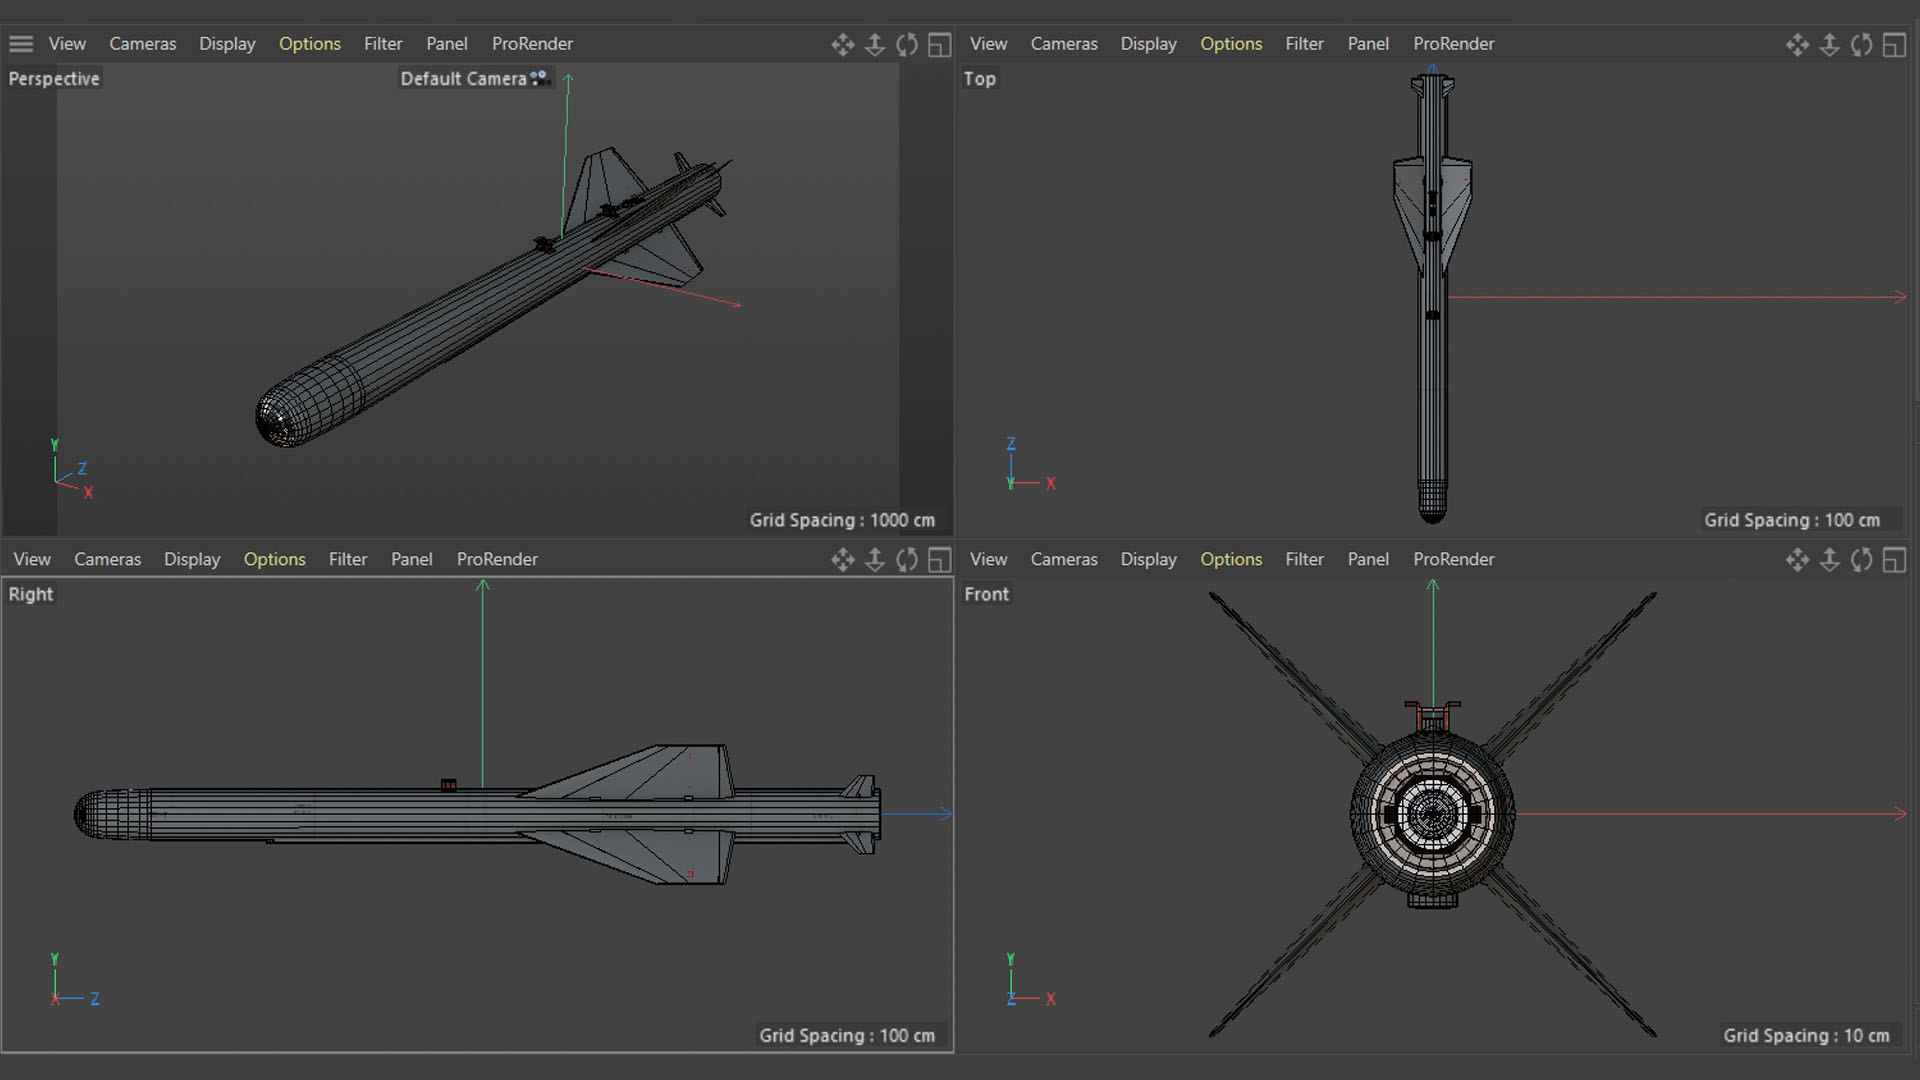Image resolution: width=1920 pixels, height=1080 pixels.
Task: Open Filter menu in Right viewport
Action: point(347,559)
